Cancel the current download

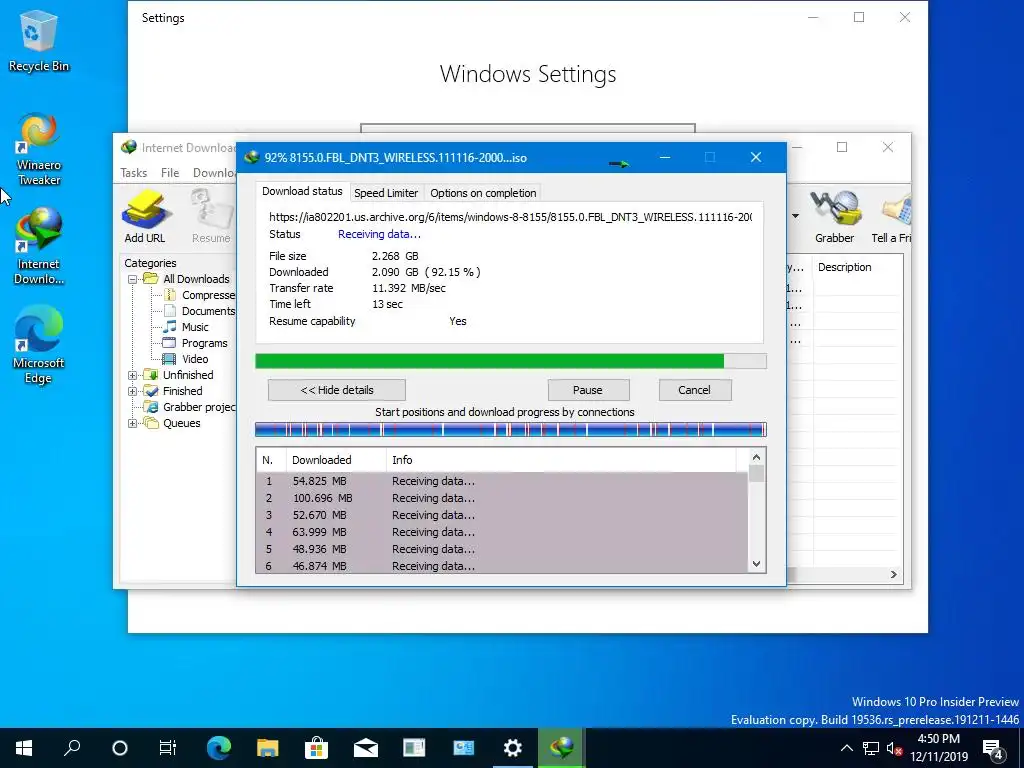pyautogui.click(x=694, y=390)
